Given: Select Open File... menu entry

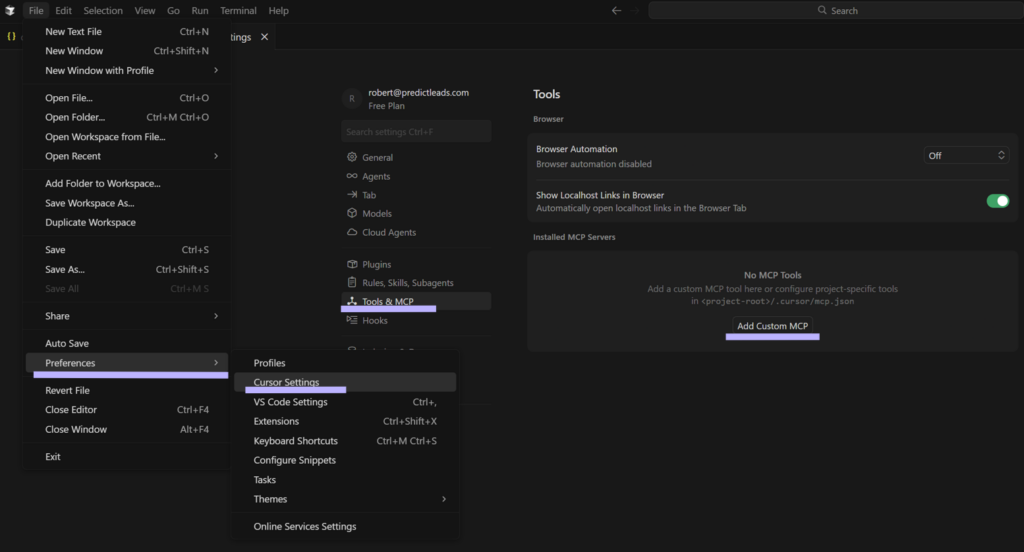Looking at the screenshot, I should pyautogui.click(x=127, y=98).
